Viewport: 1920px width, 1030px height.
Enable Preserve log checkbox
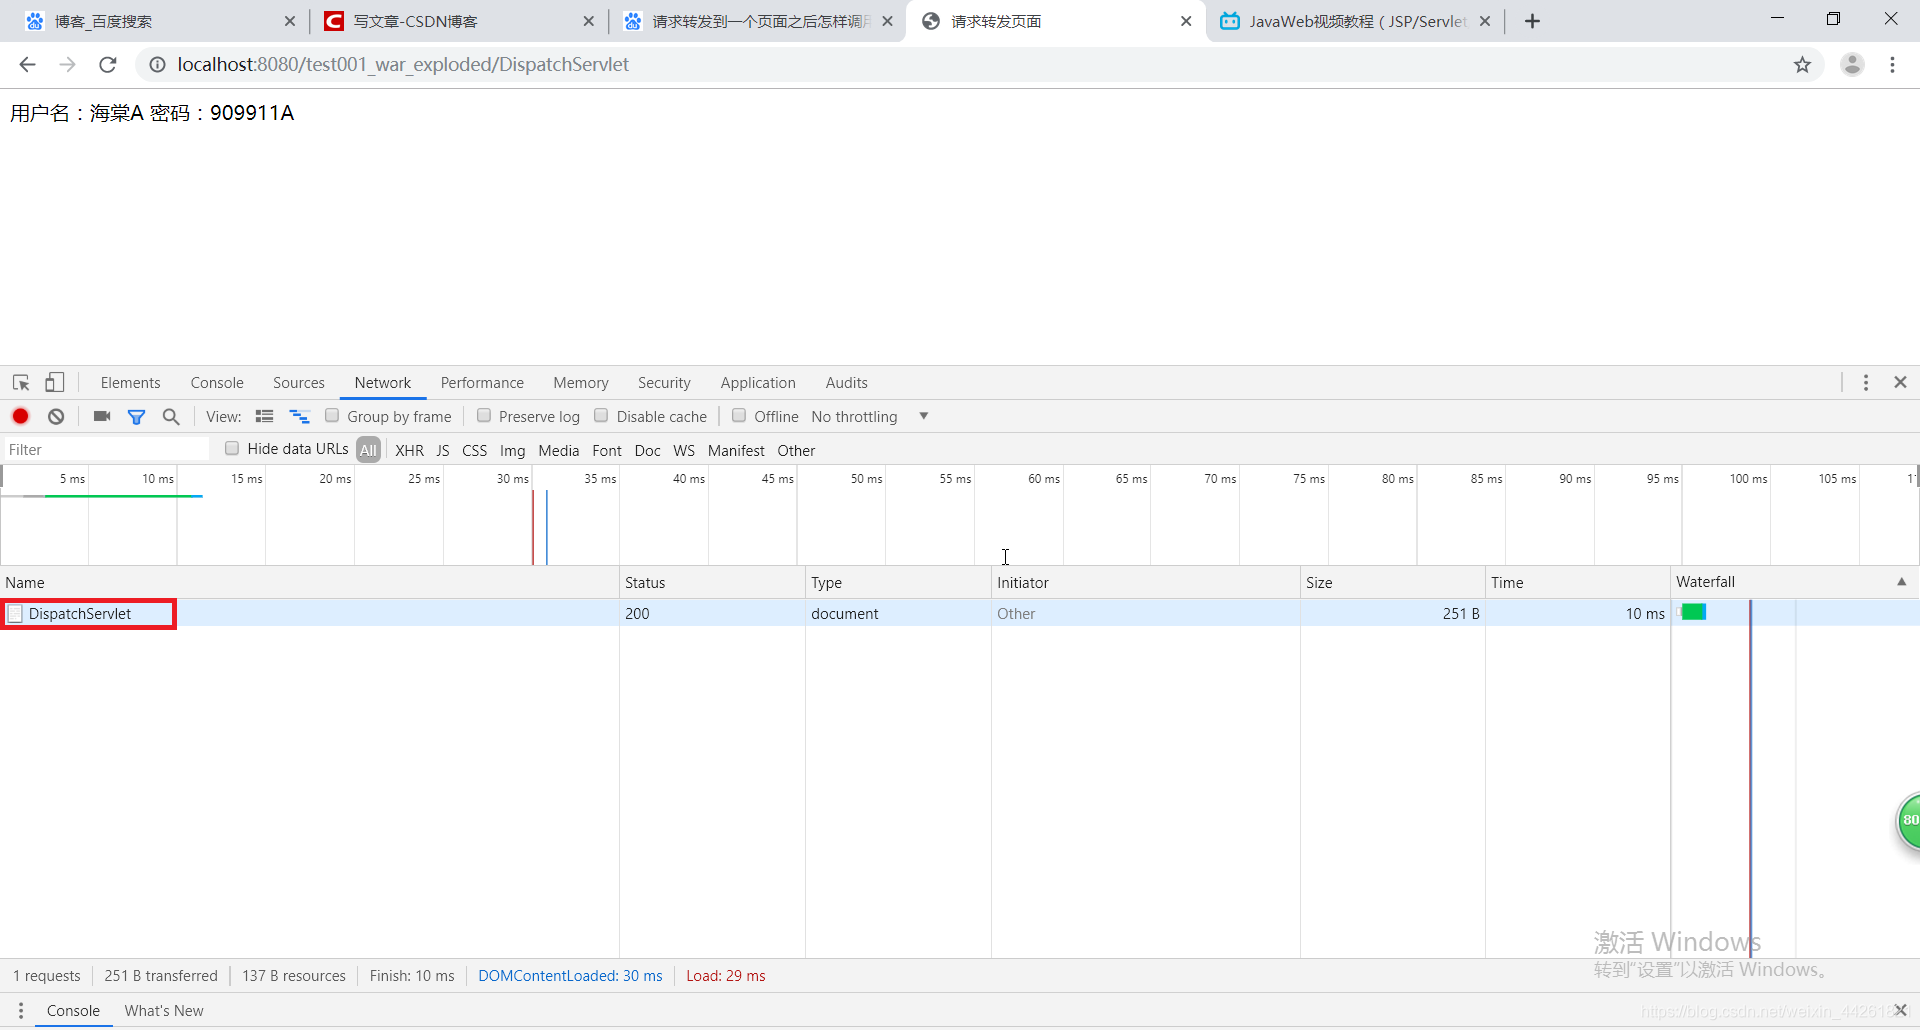tap(484, 416)
